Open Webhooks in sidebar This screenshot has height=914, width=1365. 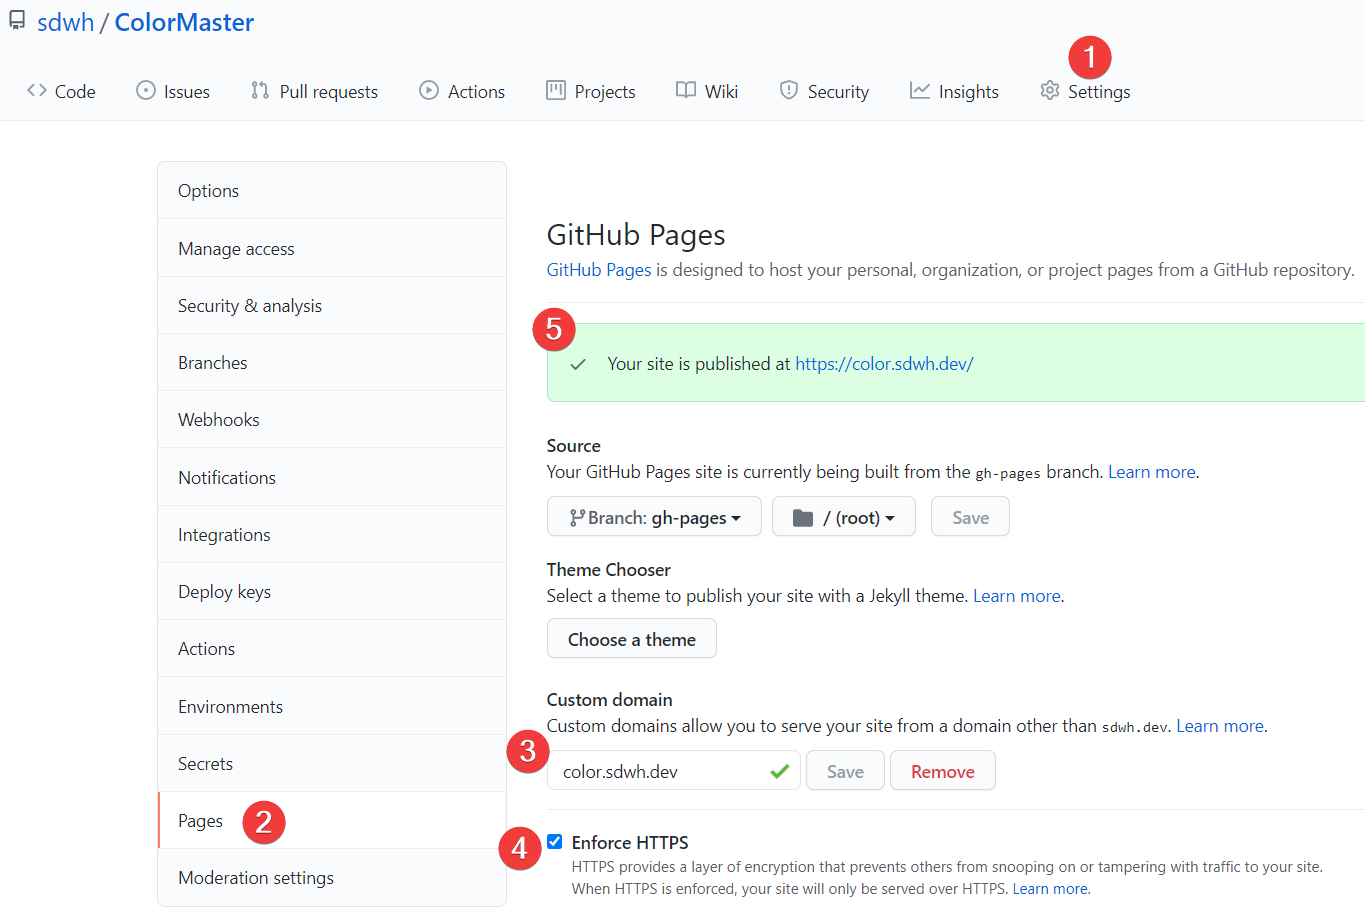[332, 419]
